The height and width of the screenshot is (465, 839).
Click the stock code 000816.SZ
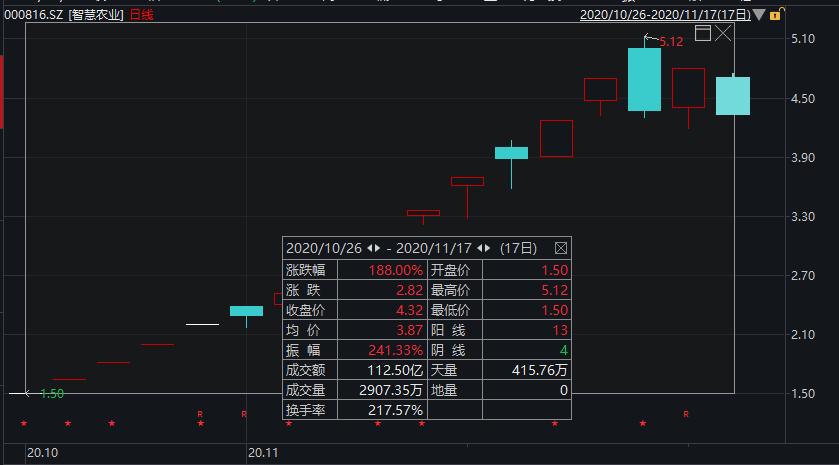[x=32, y=15]
